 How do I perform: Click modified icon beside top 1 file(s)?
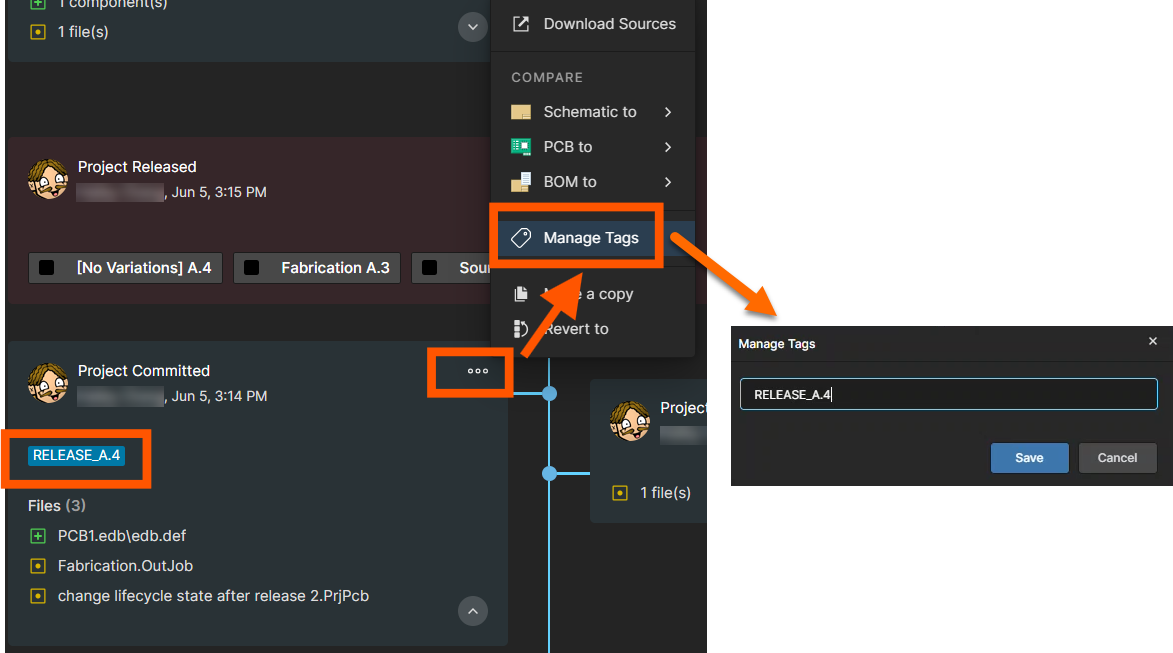37,32
